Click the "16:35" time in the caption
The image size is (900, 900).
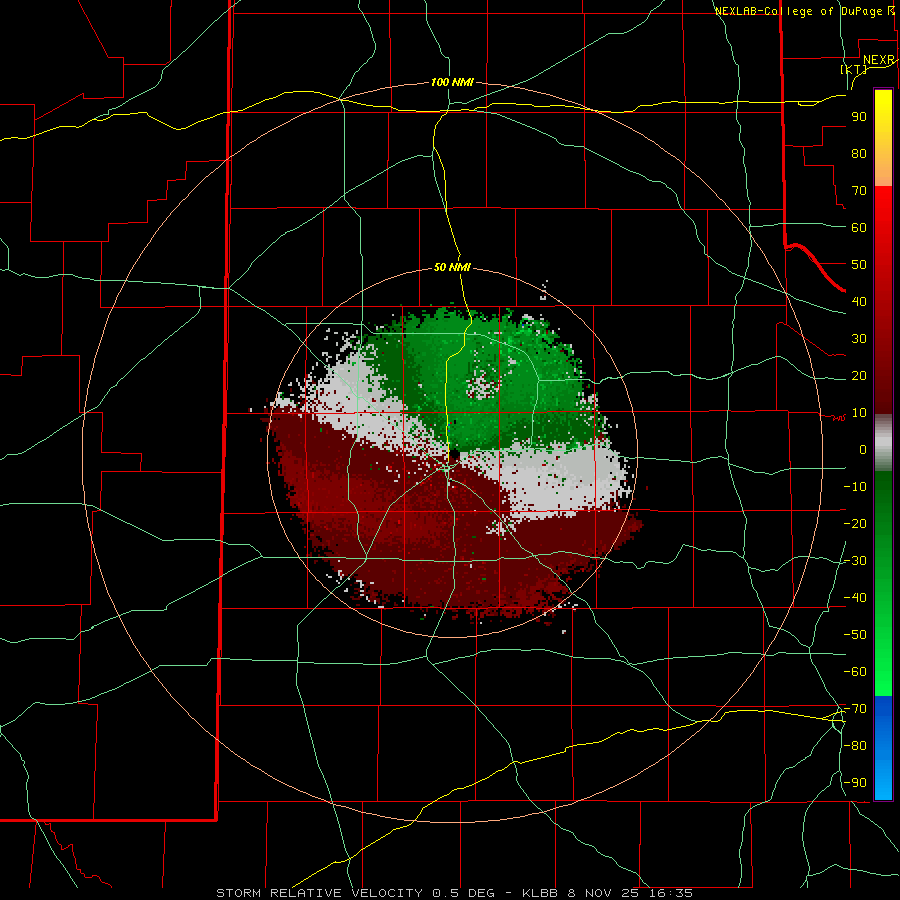pyautogui.click(x=670, y=893)
